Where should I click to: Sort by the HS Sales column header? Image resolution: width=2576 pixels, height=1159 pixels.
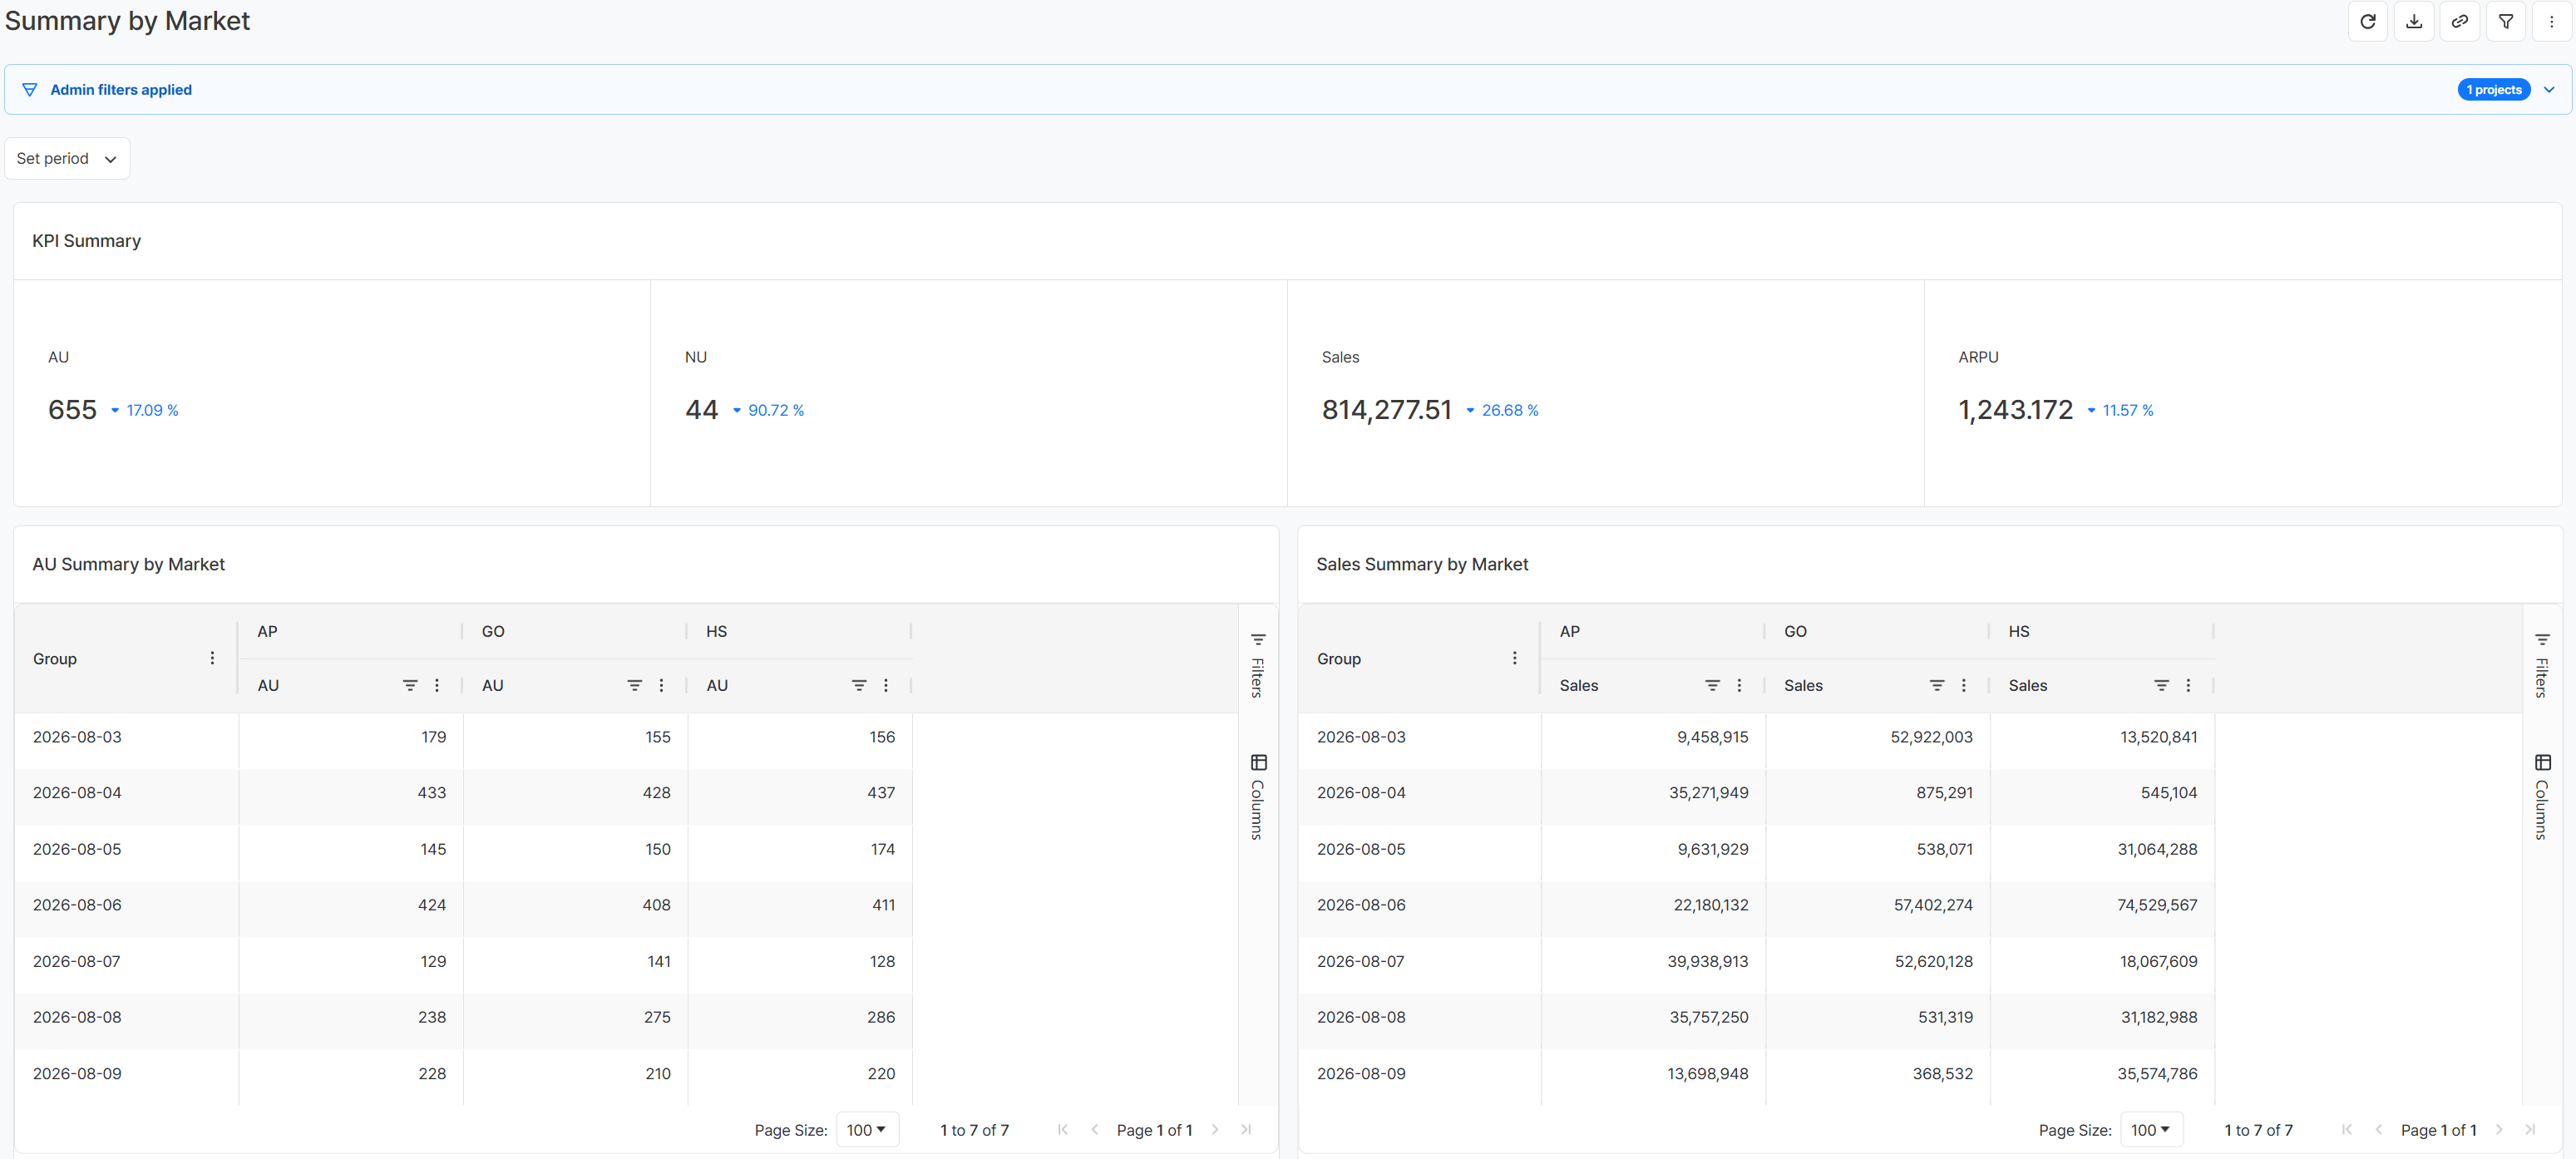click(x=2027, y=685)
